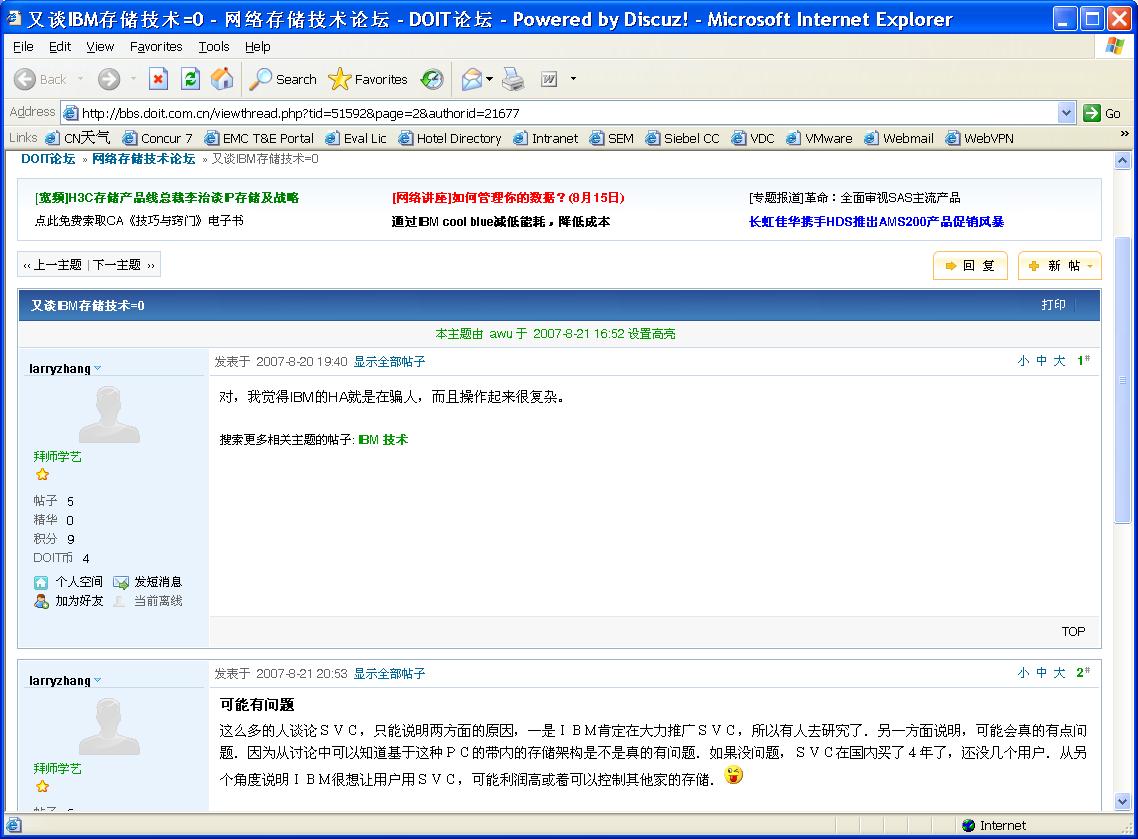Click DOIT论坛 breadcrumb link
The image size is (1138, 839).
tap(48, 159)
